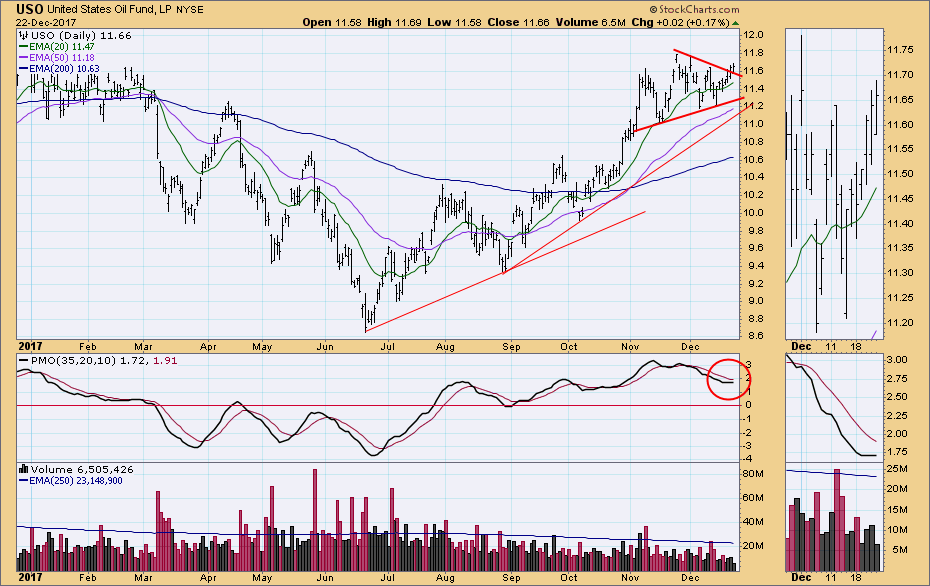Click the 8.6 price axis label
Image resolution: width=930 pixels, height=586 pixels.
click(754, 336)
